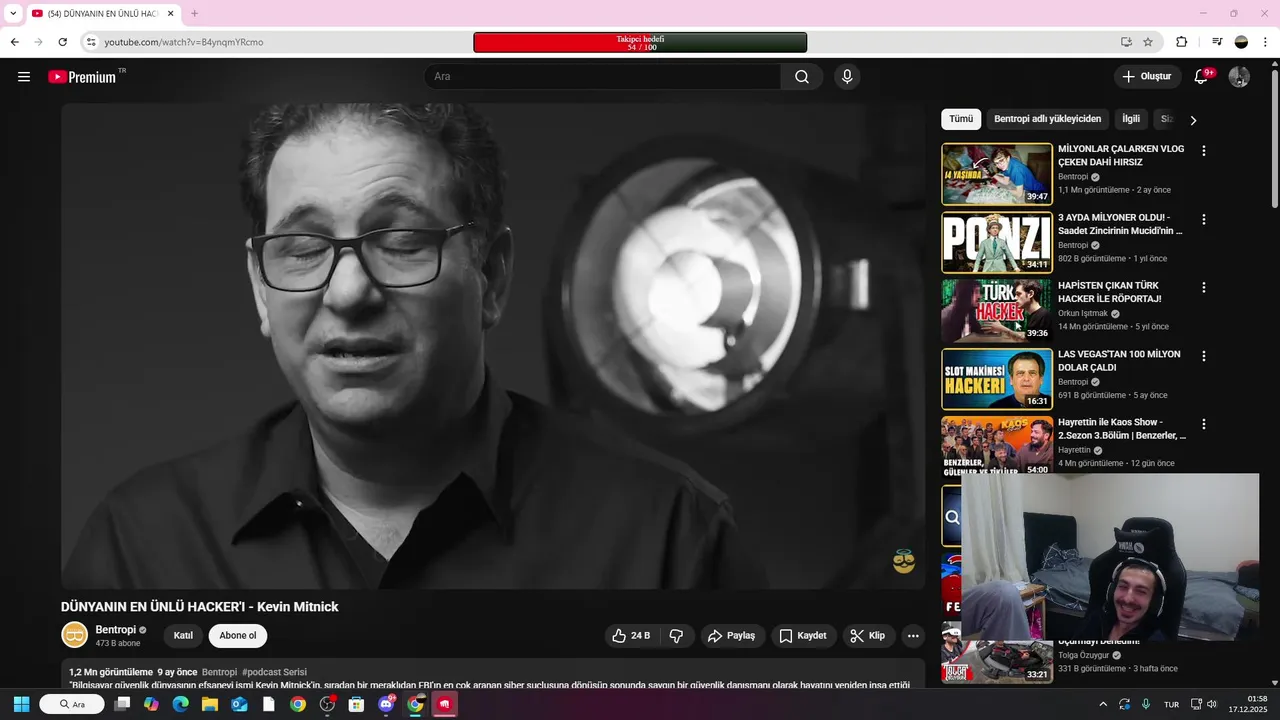Open the #podcast Serisi hashtag link
Screen dimensions: 1280x720
(274, 672)
